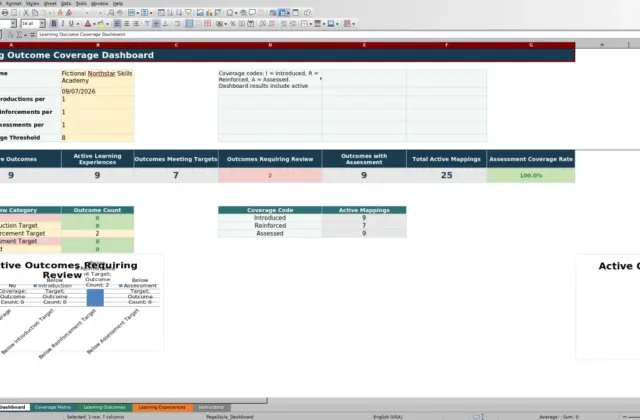Toggle Bold formatting
This screenshot has height=420, width=640.
pyautogui.click(x=54, y=24)
